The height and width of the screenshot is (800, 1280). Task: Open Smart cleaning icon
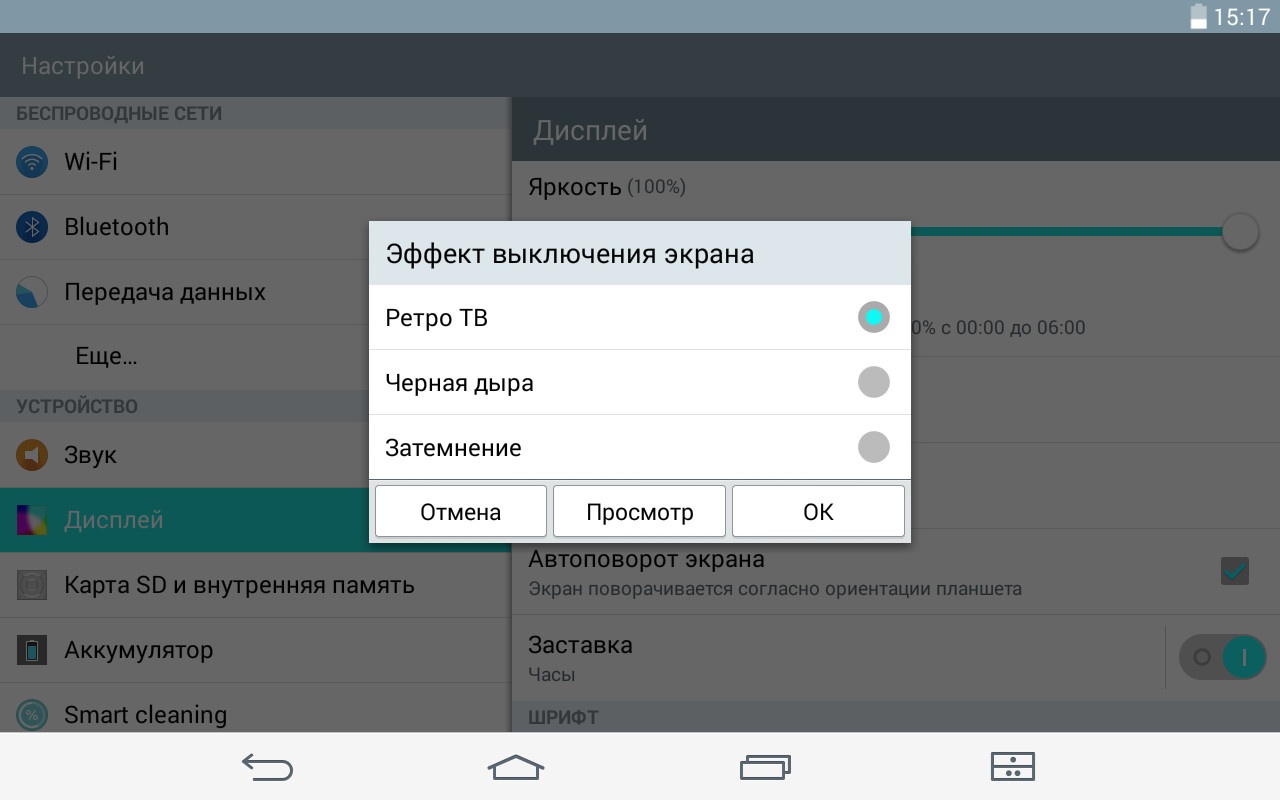click(x=32, y=714)
